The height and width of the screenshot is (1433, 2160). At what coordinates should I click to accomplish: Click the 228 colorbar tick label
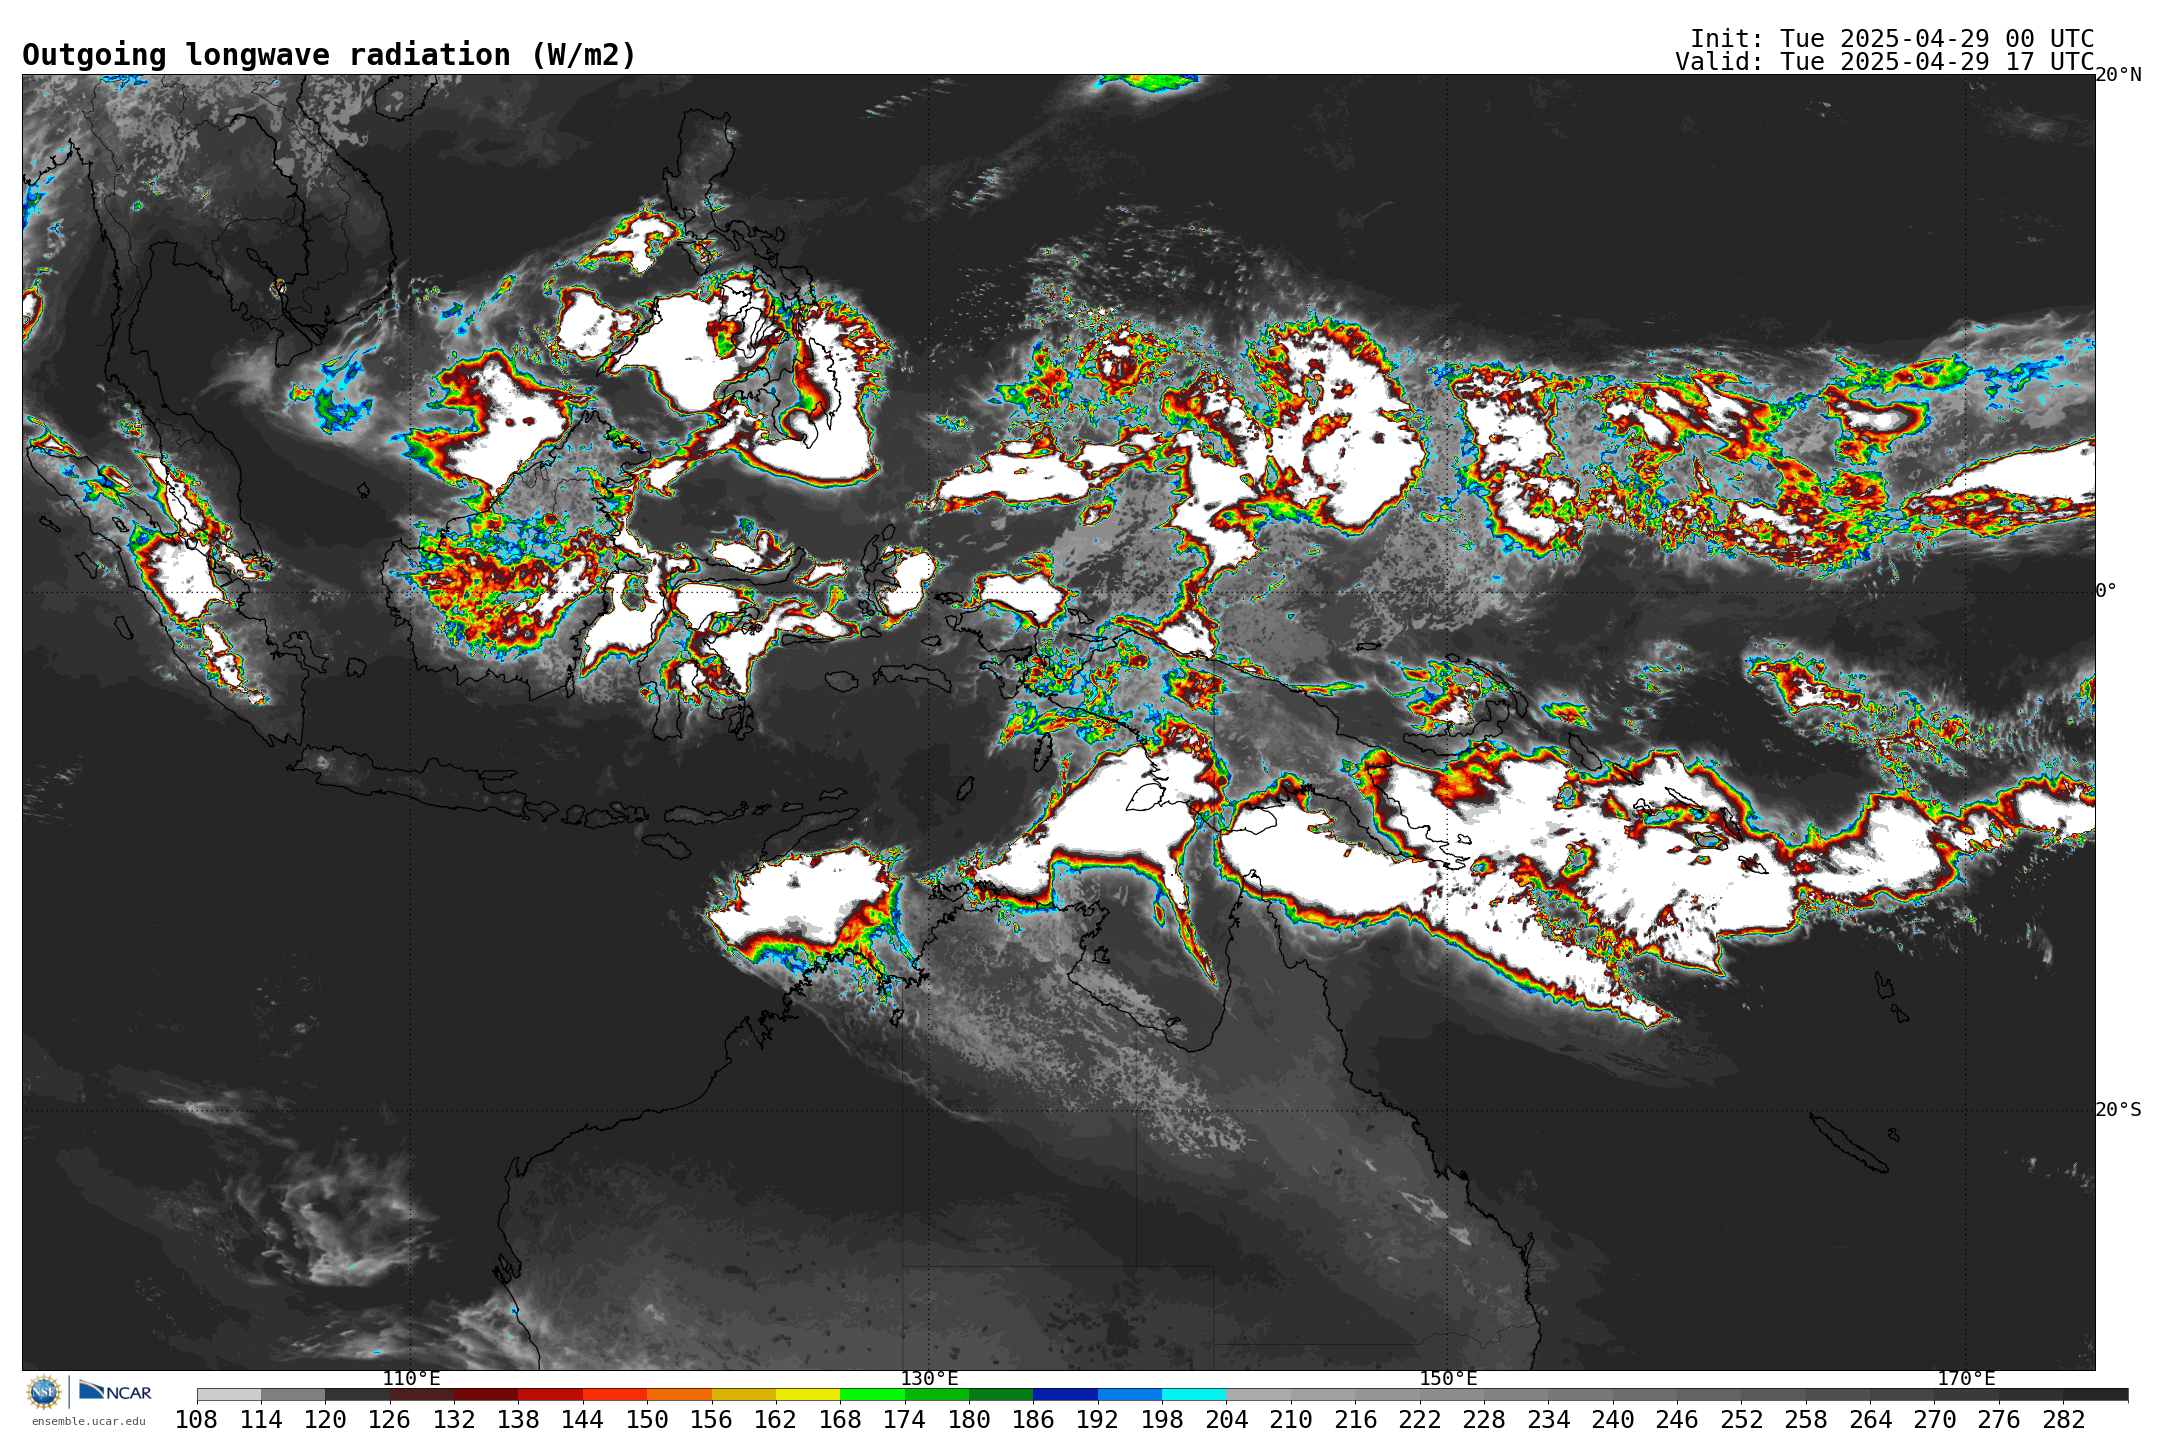1484,1420
